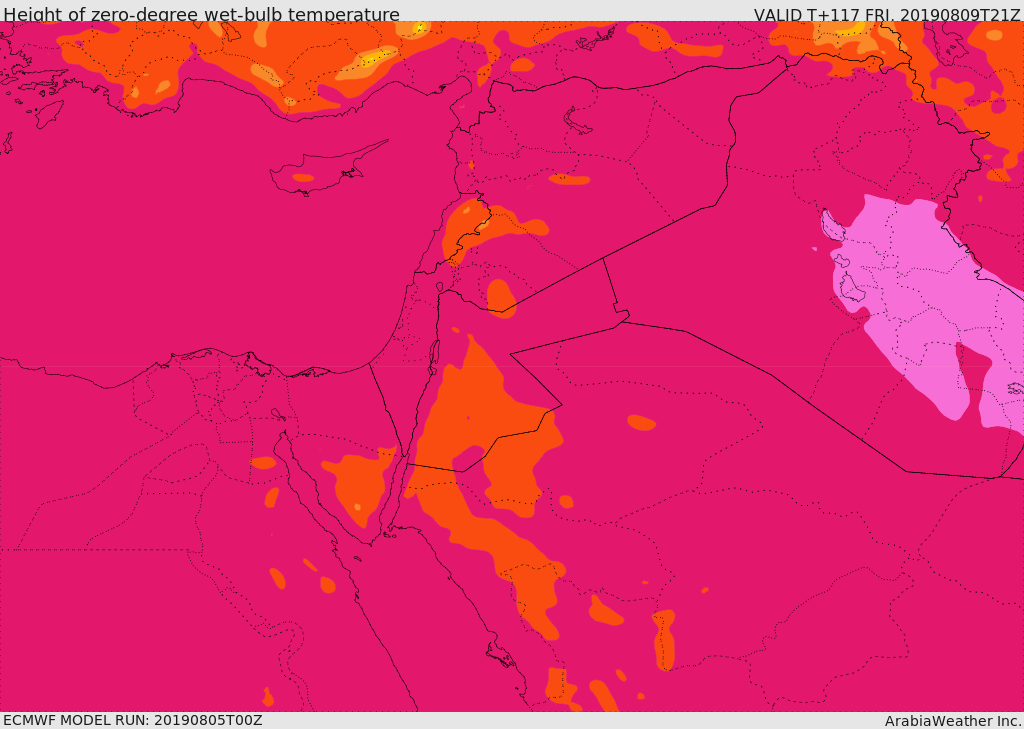Click the 'Height of zero-degree wet-bulb temperature' title

pyautogui.click(x=201, y=13)
